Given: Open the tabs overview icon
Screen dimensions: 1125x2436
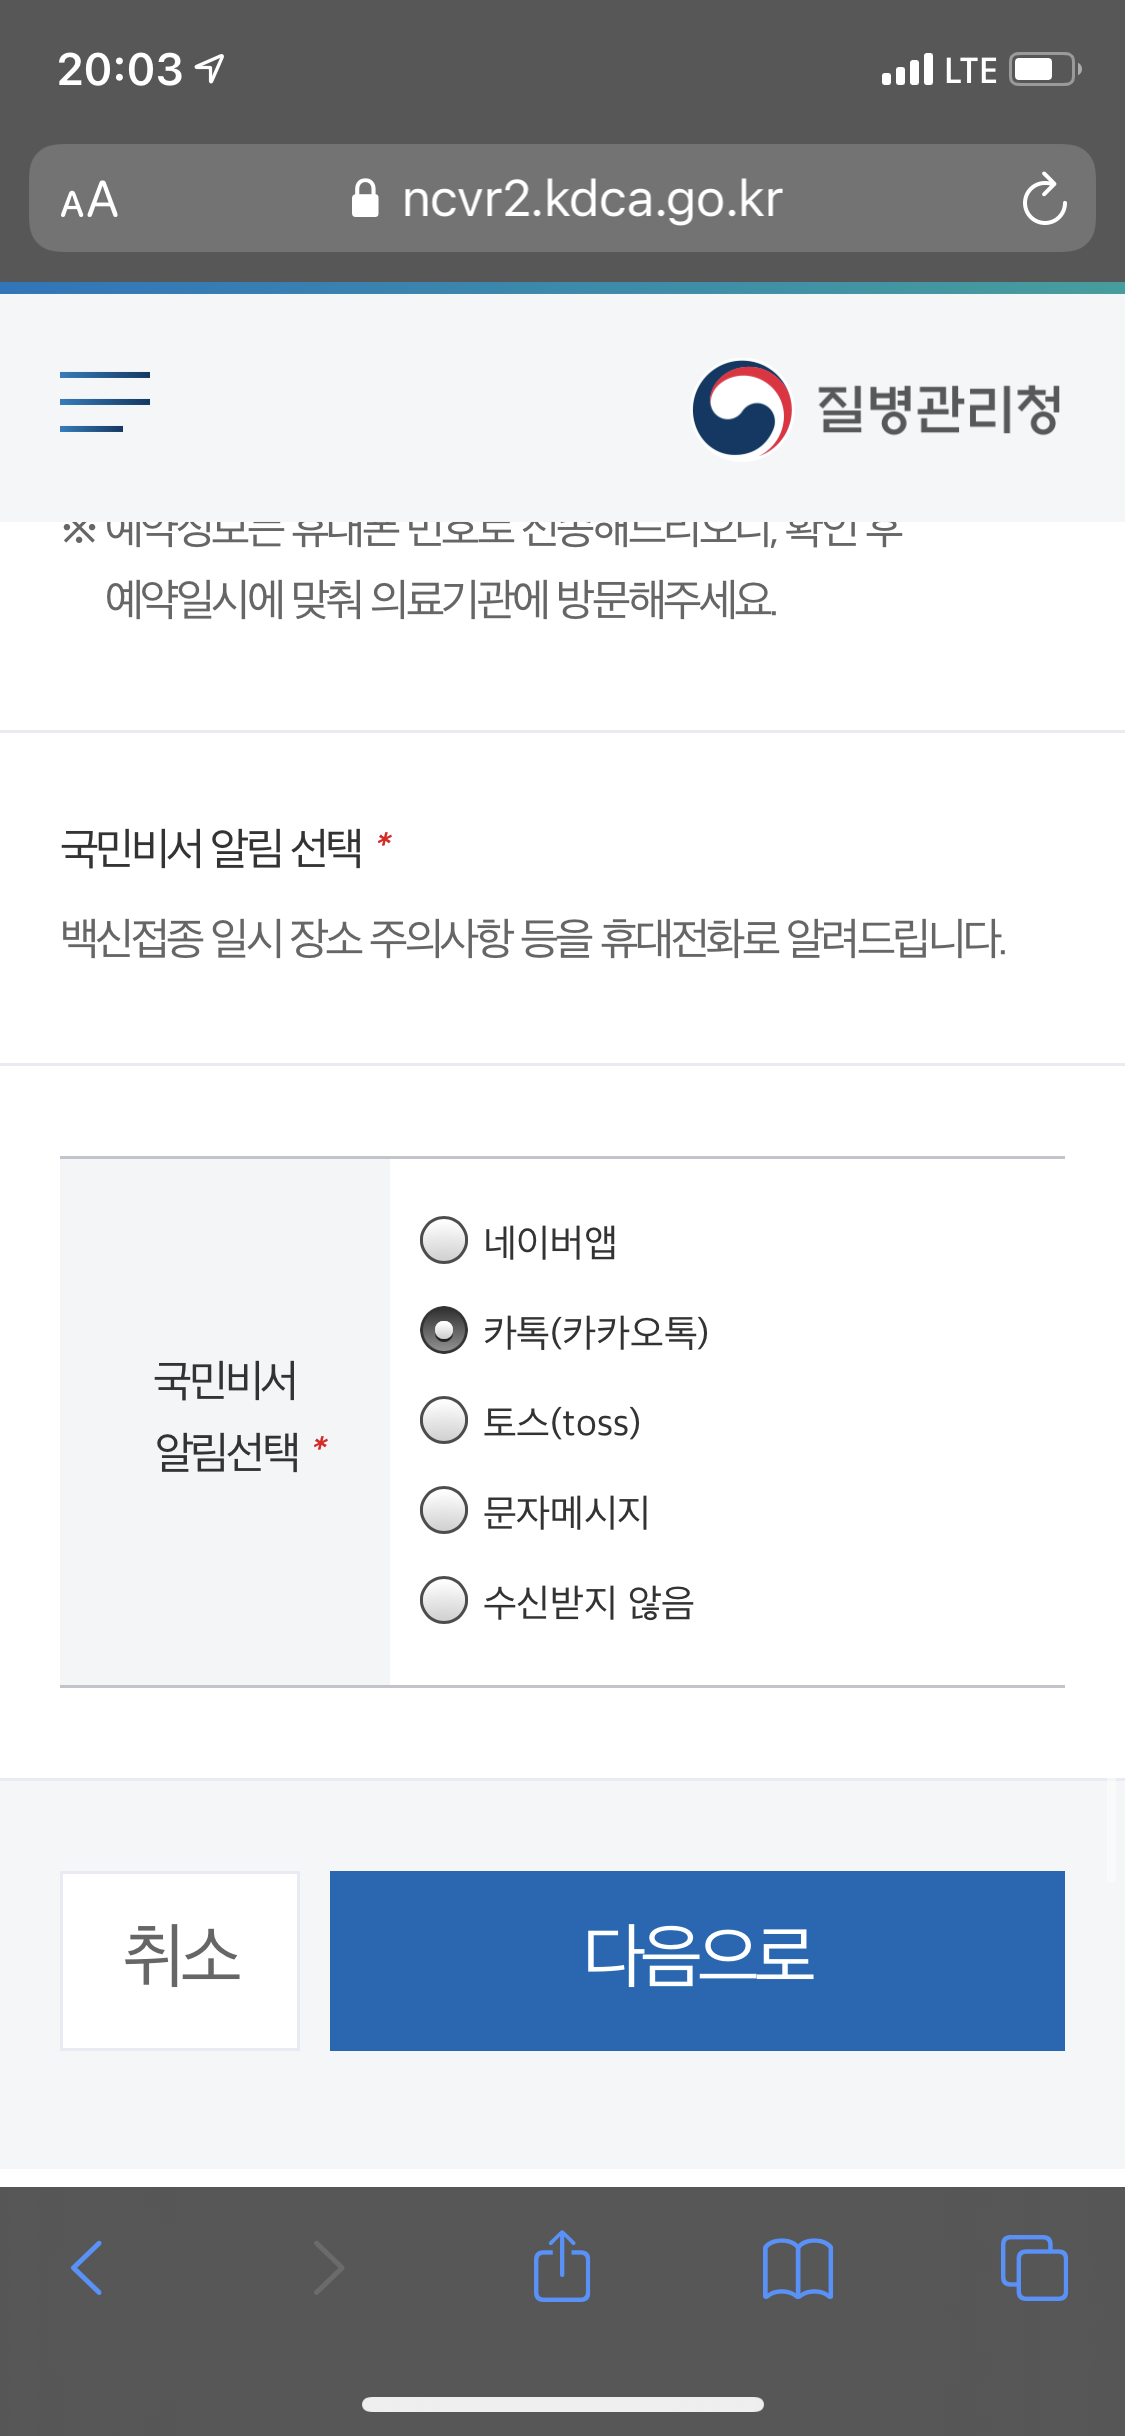Looking at the screenshot, I should (1034, 2267).
